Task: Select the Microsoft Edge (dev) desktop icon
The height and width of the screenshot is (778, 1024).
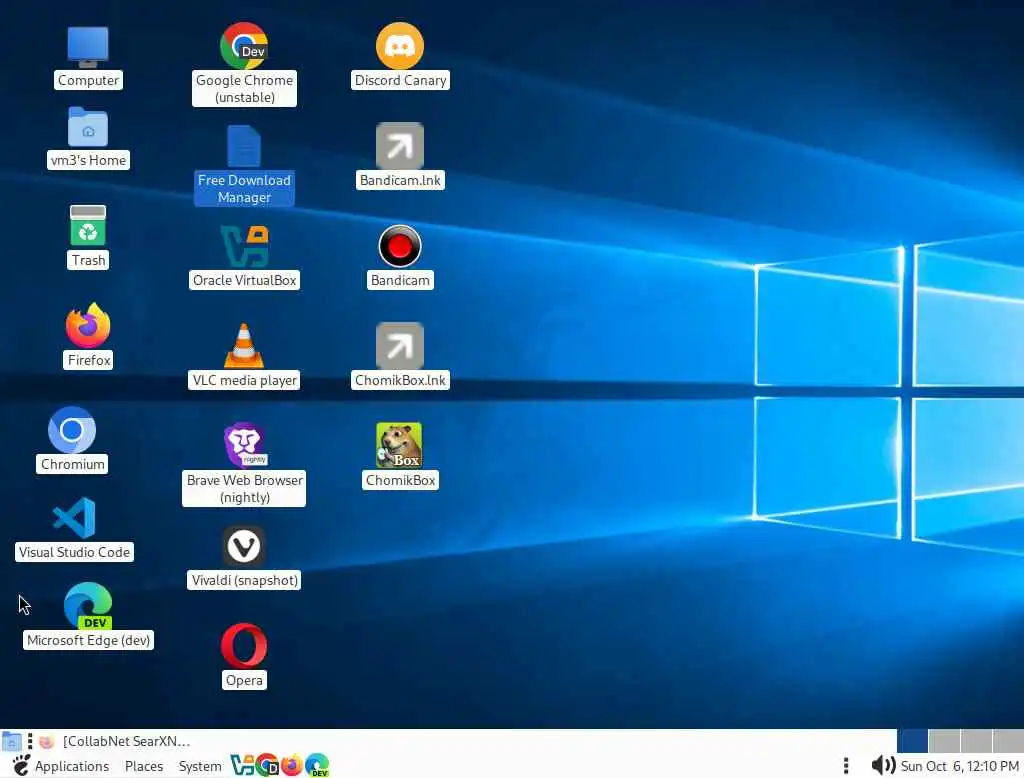Action: point(88,606)
